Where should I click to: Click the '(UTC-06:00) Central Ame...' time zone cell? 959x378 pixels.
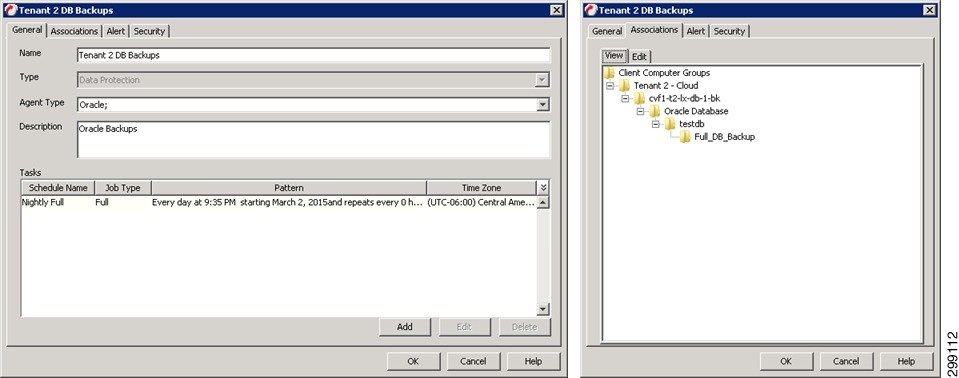(x=481, y=202)
